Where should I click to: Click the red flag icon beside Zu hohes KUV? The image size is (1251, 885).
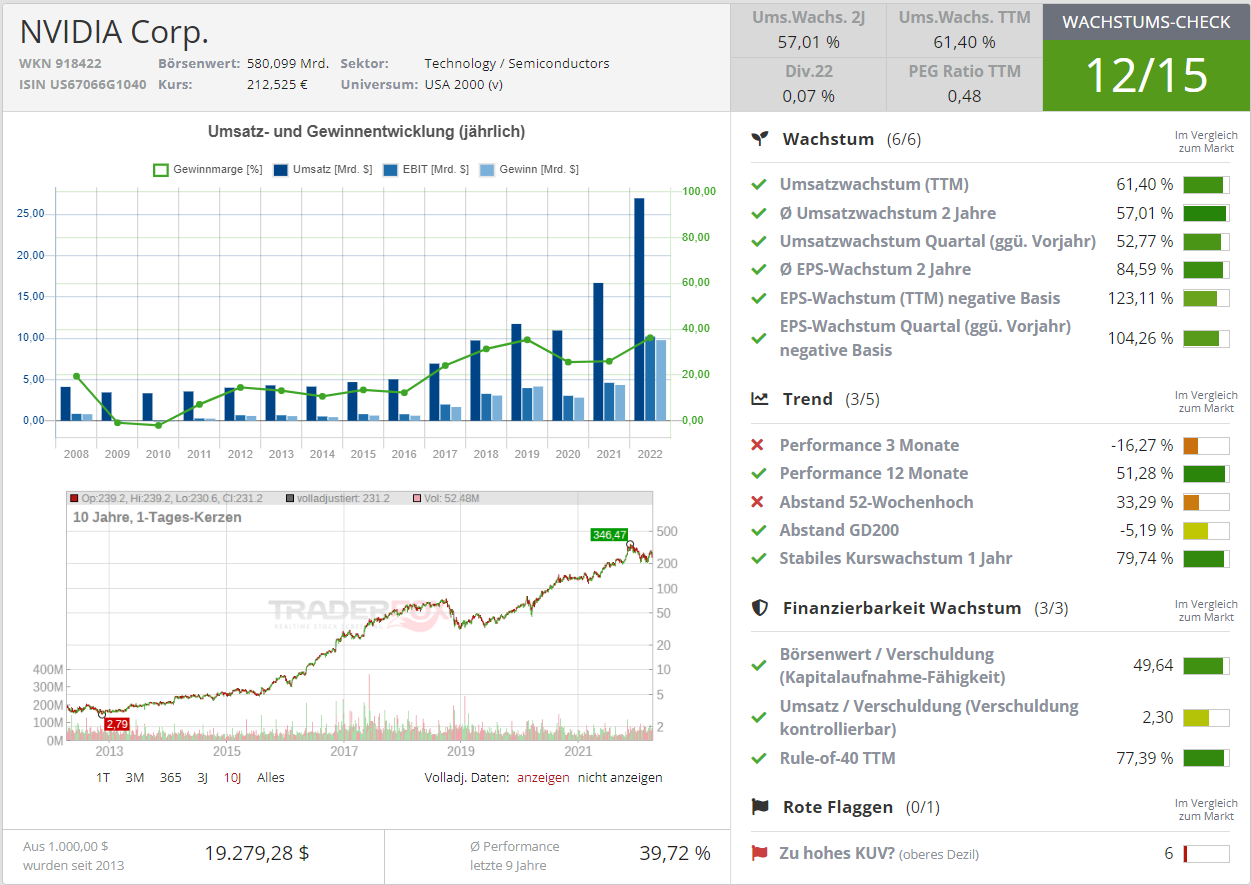(x=759, y=854)
